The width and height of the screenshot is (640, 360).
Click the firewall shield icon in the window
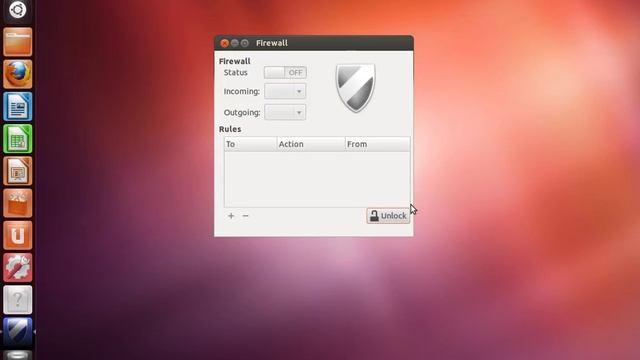point(355,88)
